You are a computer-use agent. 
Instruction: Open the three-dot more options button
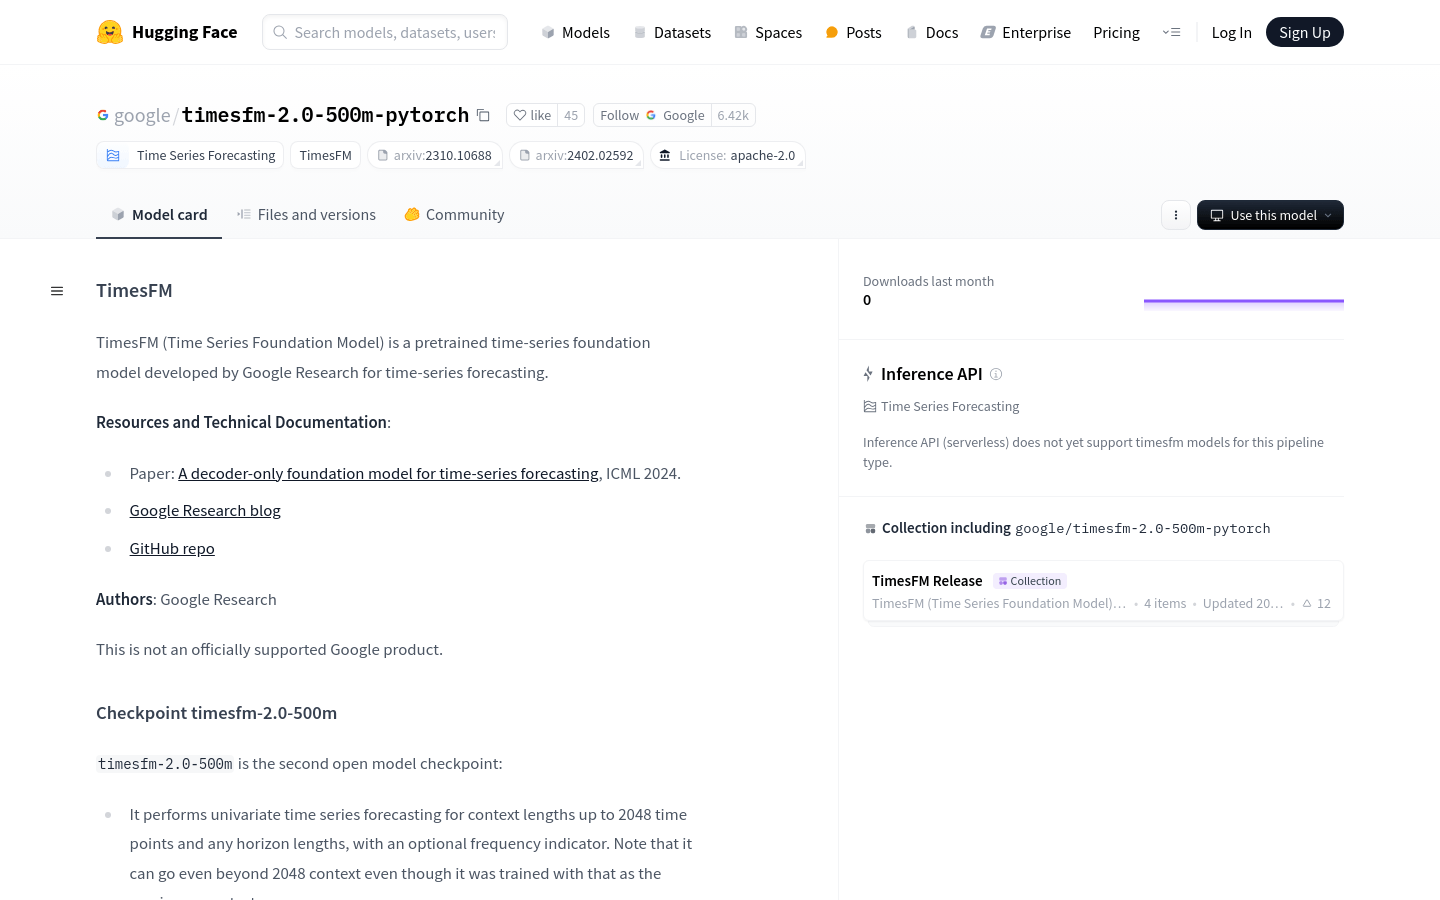1176,215
